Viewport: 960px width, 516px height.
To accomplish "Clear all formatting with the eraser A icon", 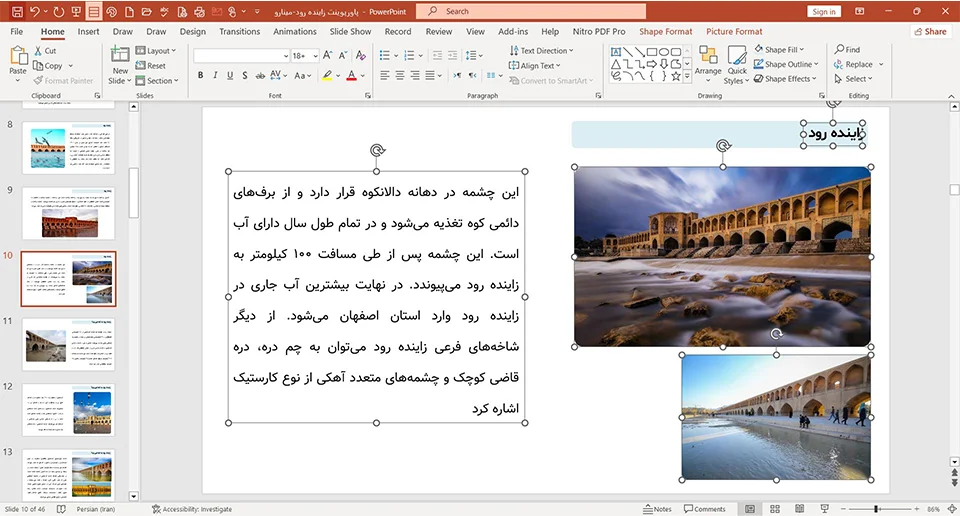I will click(361, 56).
